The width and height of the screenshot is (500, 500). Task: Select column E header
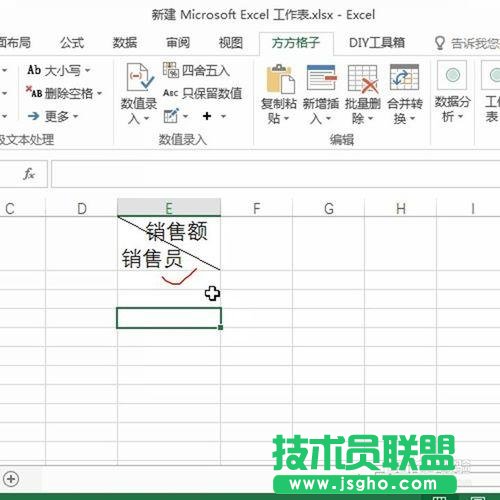coord(169,208)
